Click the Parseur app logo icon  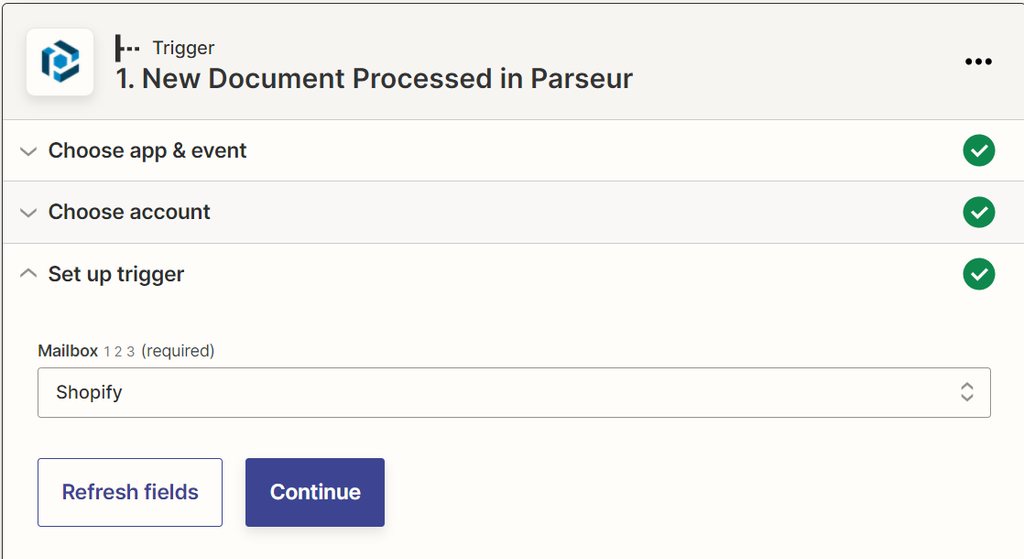[x=60, y=62]
